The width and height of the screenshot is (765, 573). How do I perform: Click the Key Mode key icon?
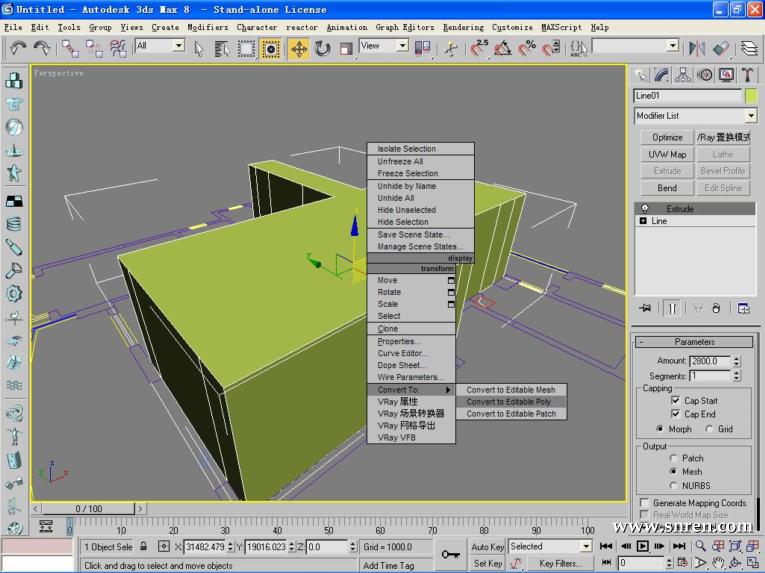click(451, 553)
